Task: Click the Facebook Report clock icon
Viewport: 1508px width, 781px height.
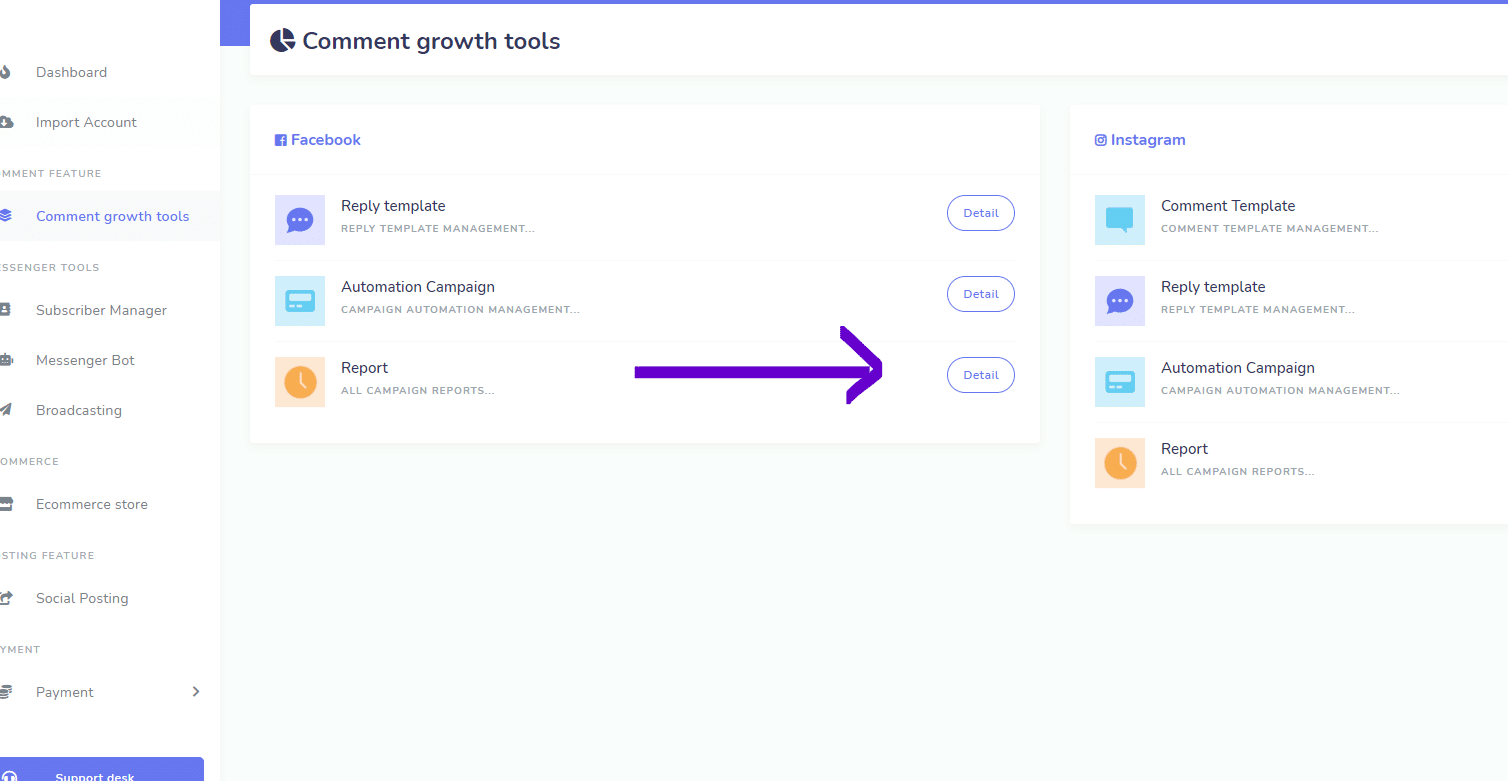Action: (x=300, y=382)
